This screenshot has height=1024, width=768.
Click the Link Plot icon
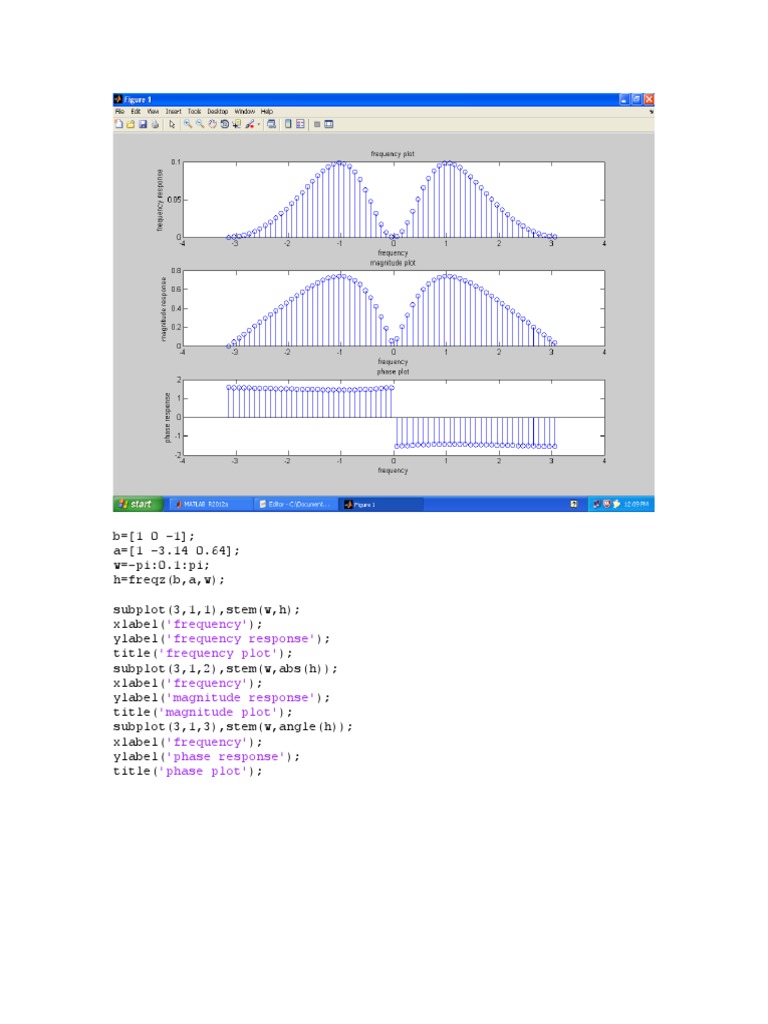(x=272, y=124)
